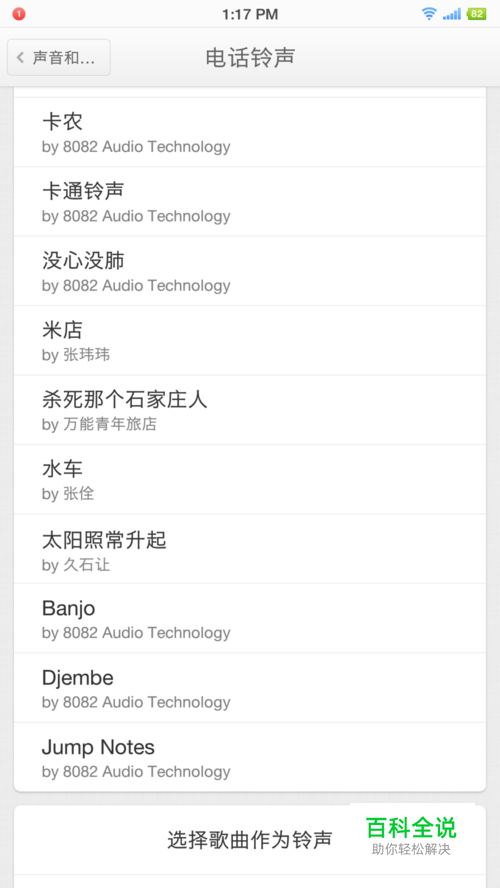Tap the cellular signal bars icon

coord(452,14)
